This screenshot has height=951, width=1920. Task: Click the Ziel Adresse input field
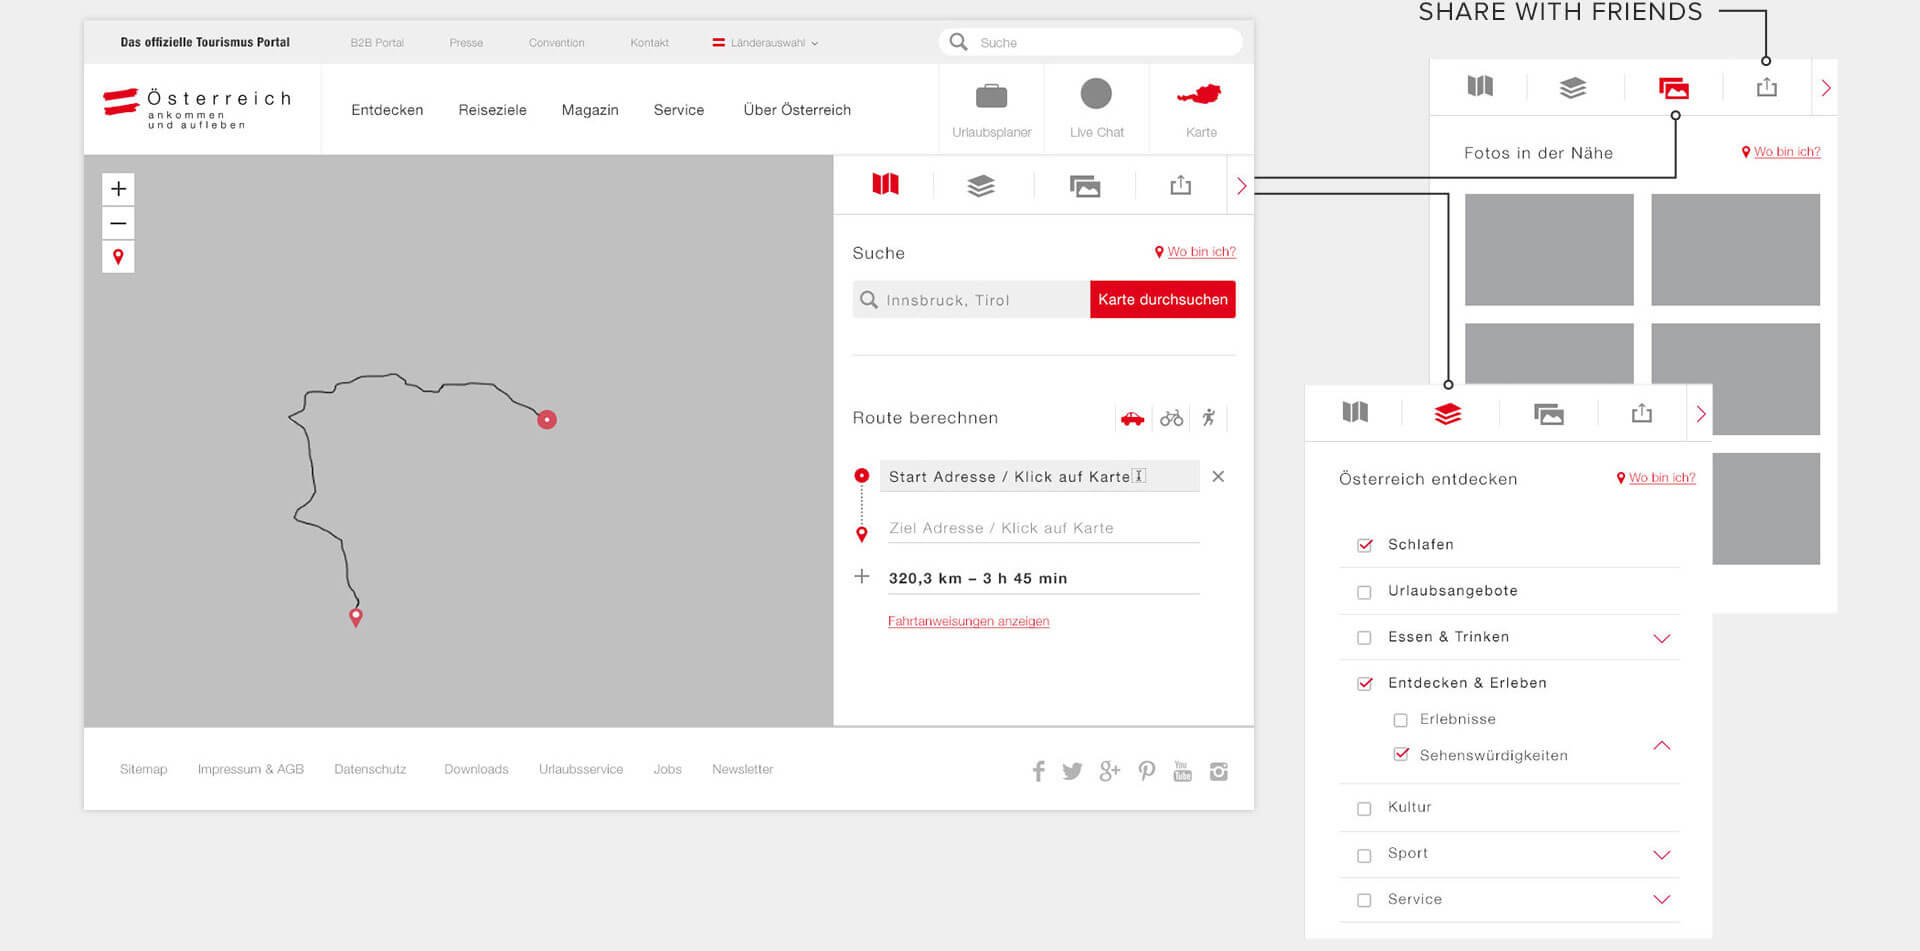pos(1042,528)
